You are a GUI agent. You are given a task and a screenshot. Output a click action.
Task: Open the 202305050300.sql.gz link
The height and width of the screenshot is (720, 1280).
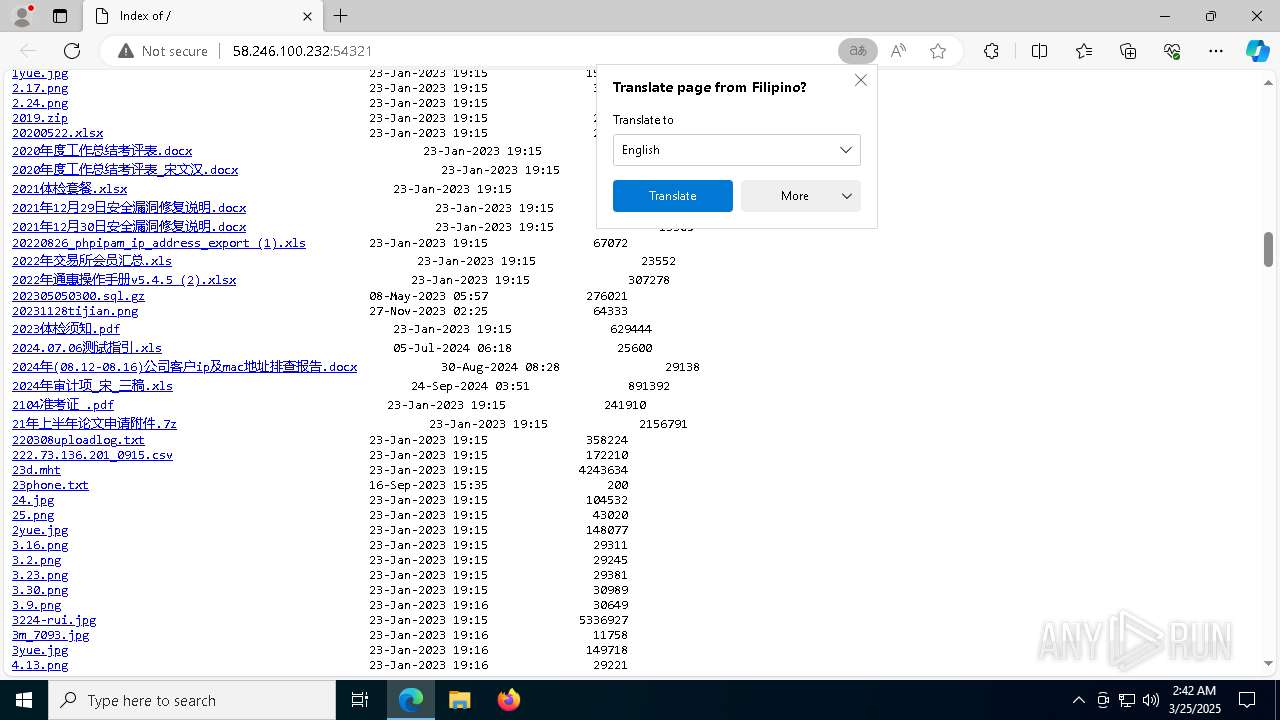pyautogui.click(x=78, y=296)
